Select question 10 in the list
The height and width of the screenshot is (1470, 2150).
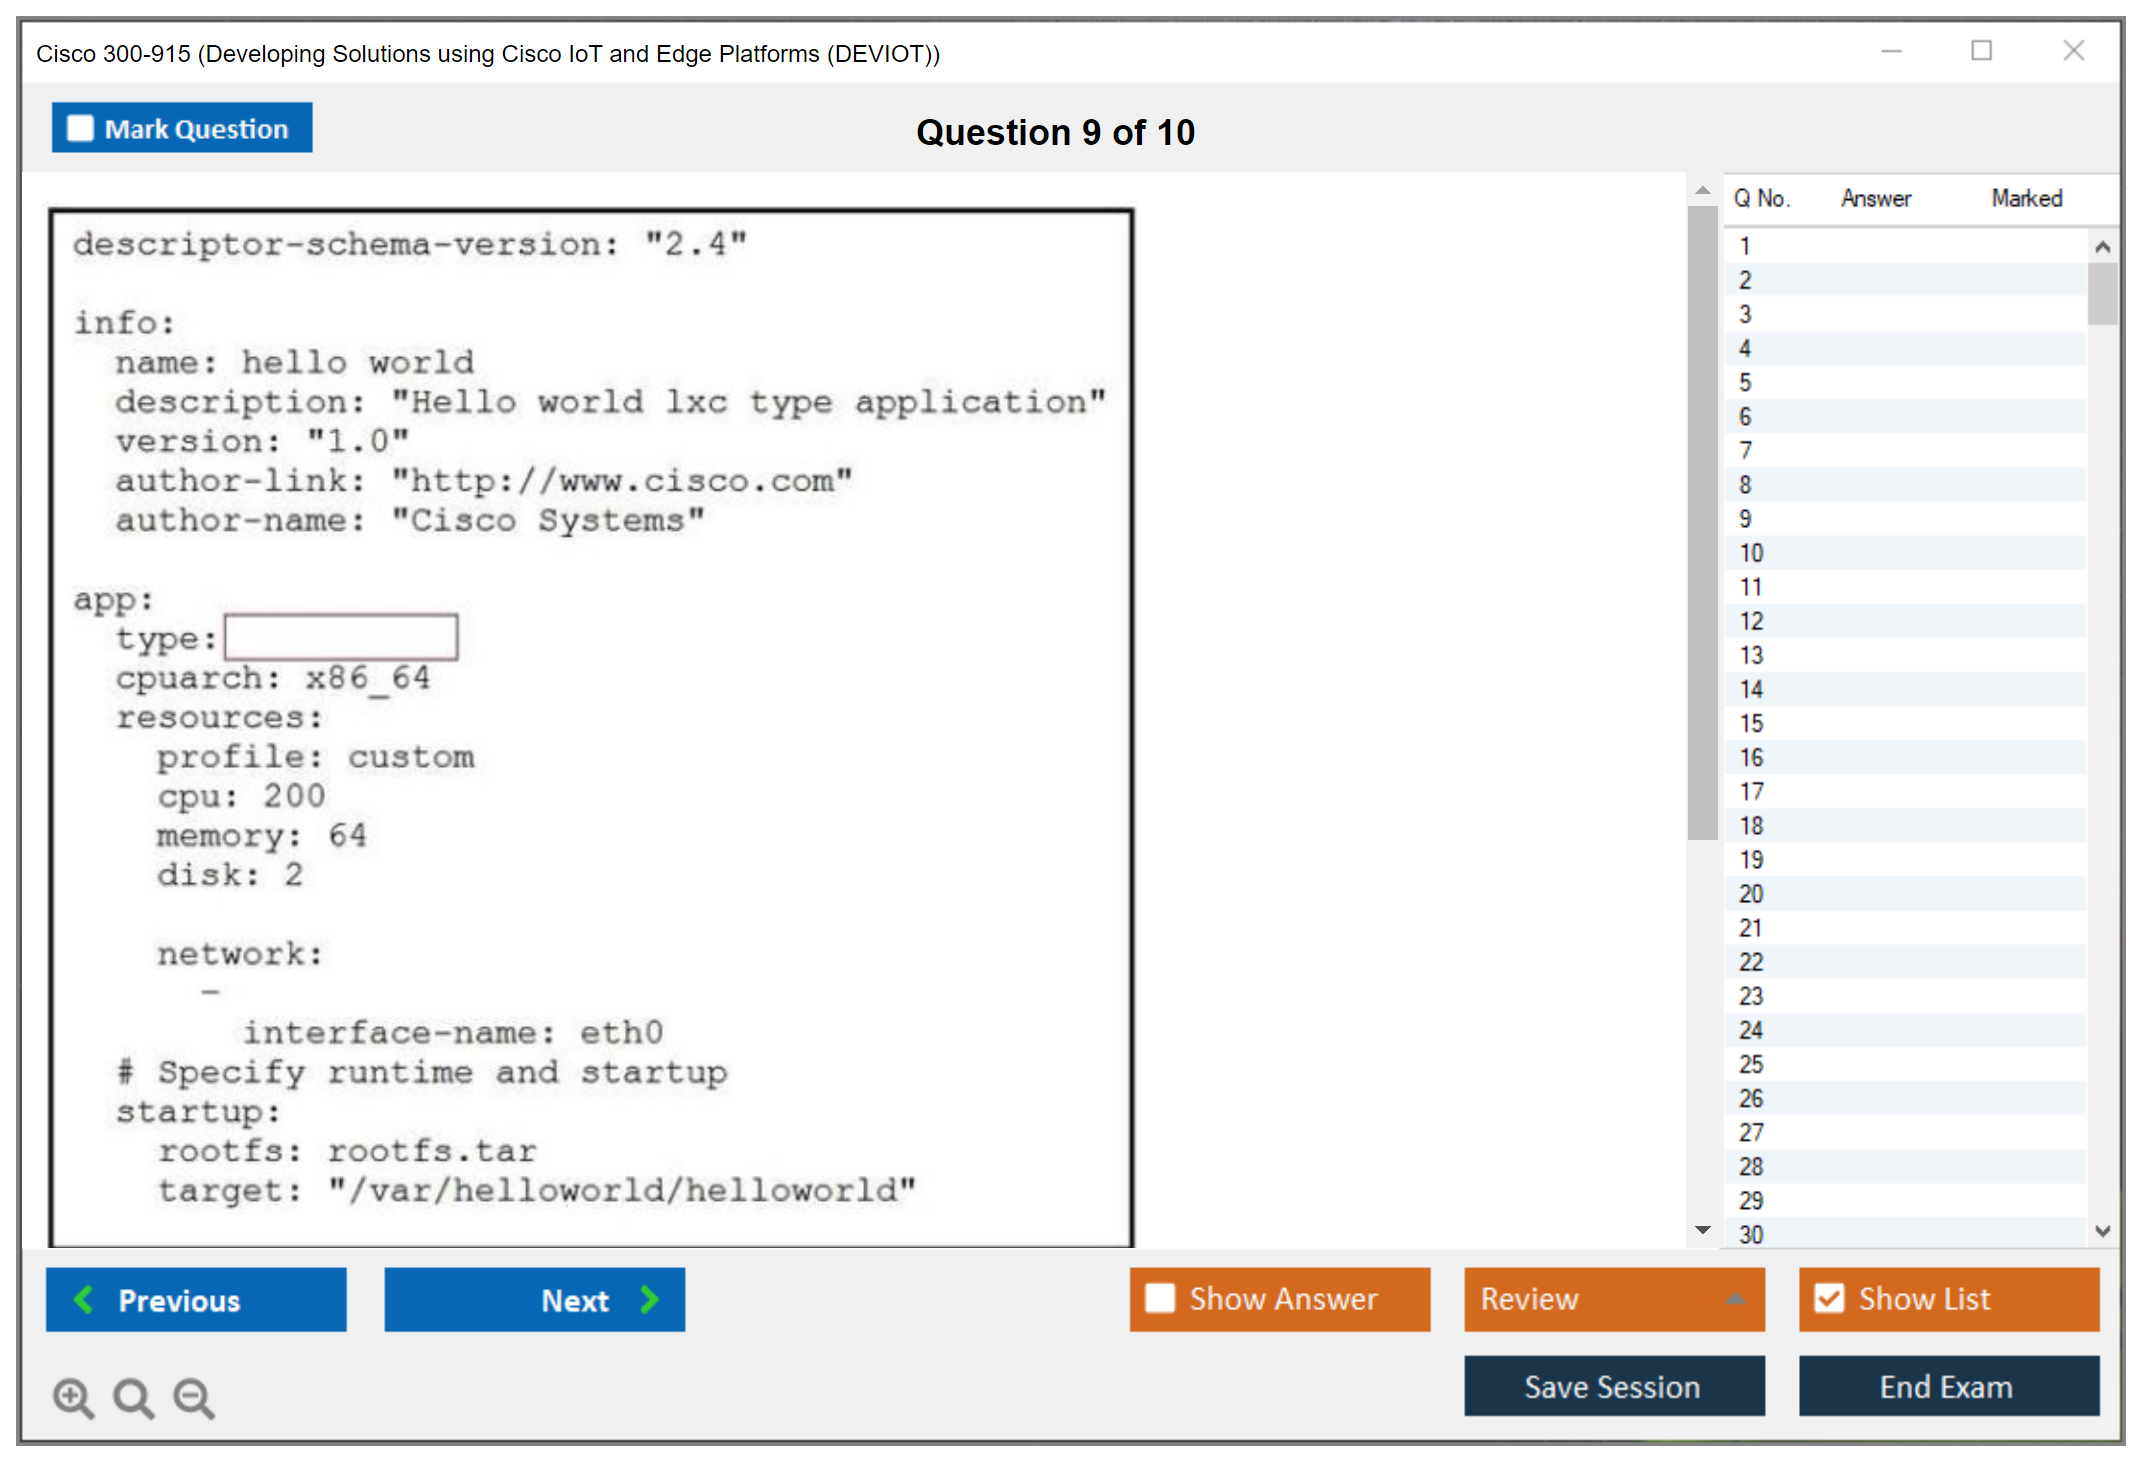tap(1751, 553)
